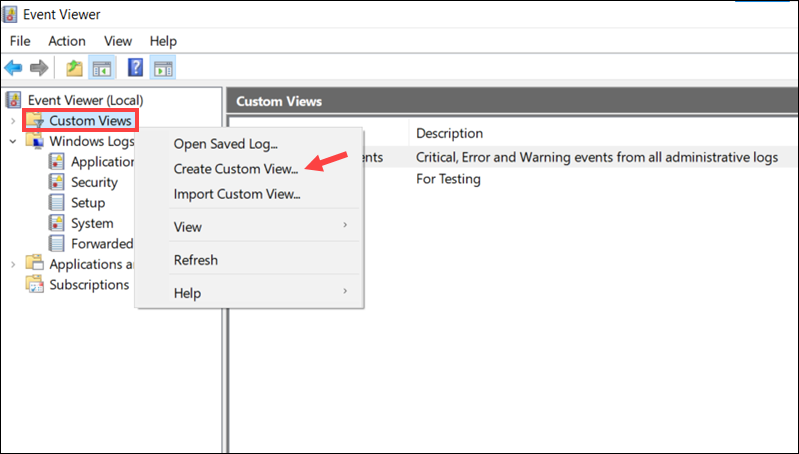Expand the Custom Views tree node

13,121
